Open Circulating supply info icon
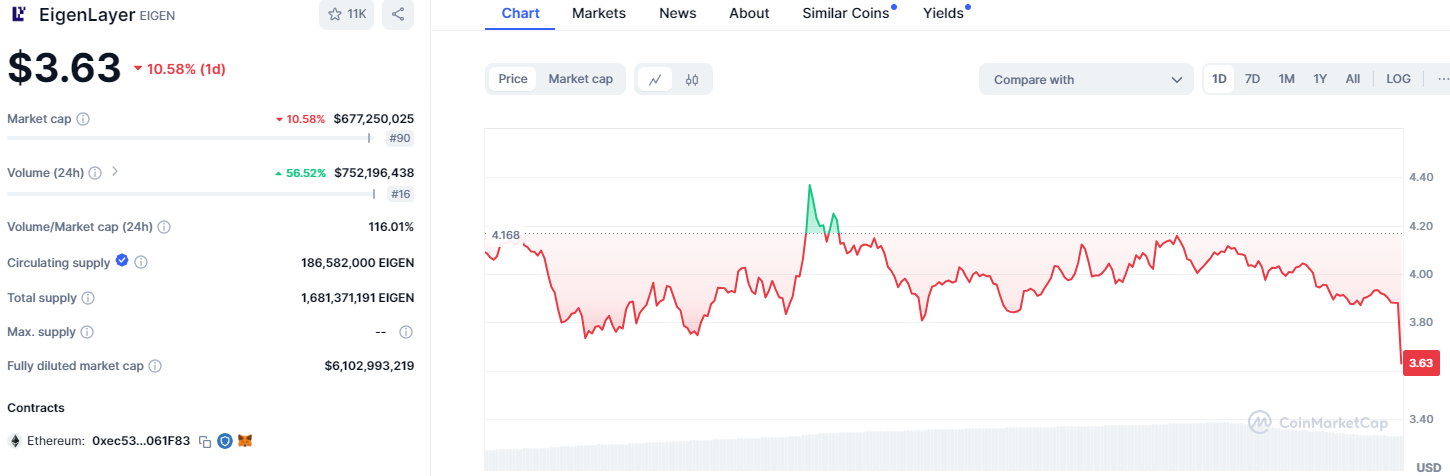Image resolution: width=1450 pixels, height=476 pixels. pyautogui.click(x=141, y=263)
